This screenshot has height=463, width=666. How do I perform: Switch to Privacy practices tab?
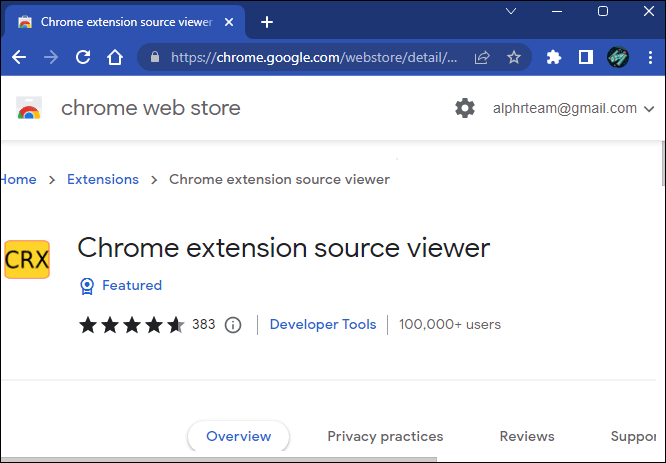[385, 436]
